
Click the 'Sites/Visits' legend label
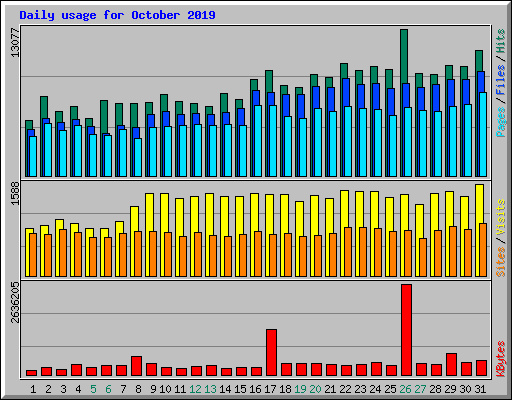tap(501, 238)
